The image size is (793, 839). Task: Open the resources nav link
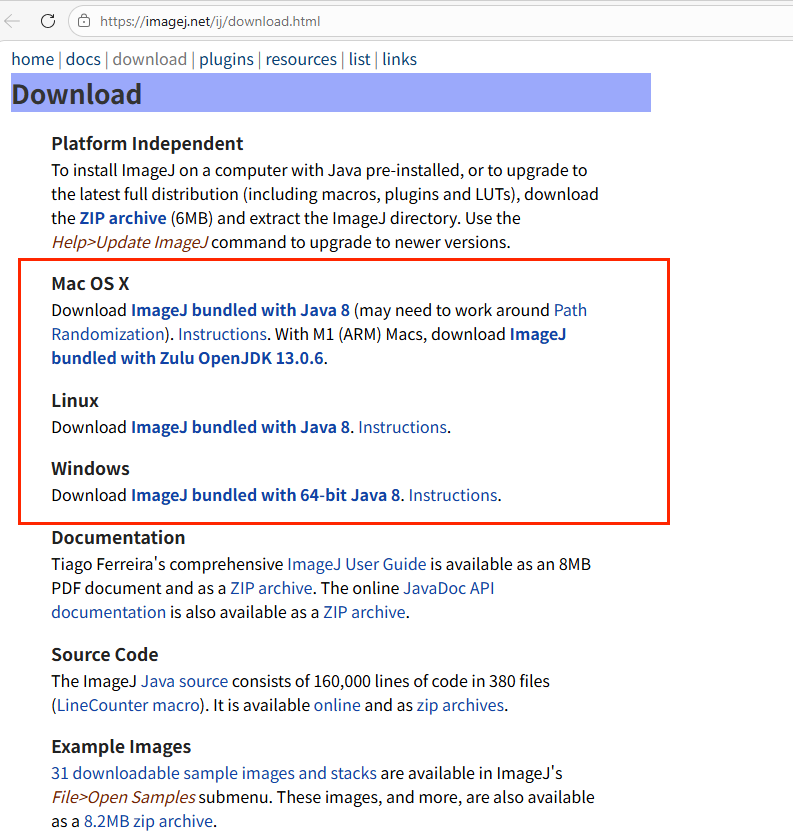(301, 59)
